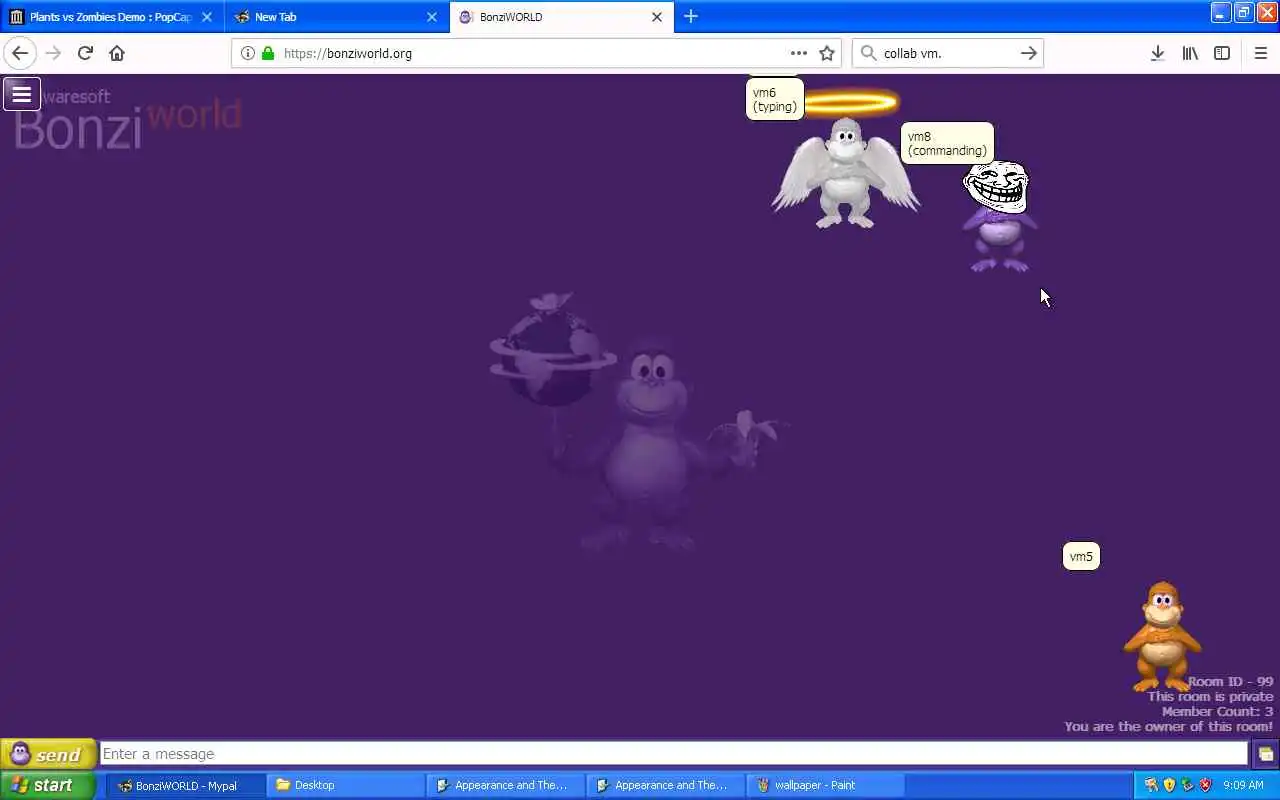
Task: Close the BonziWORLD tab
Action: point(657,17)
